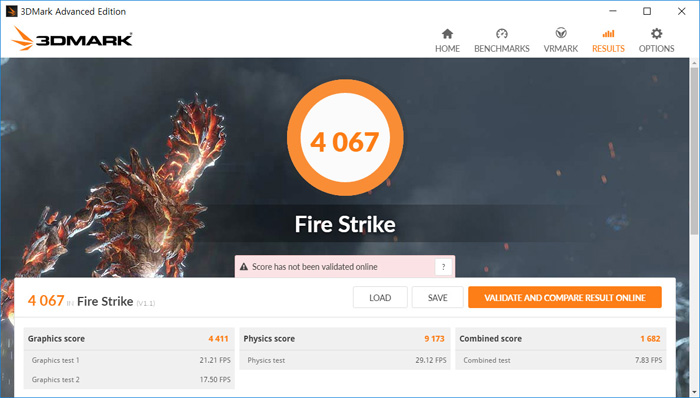
Task: Click the 3DMark logo in the header
Action: (x=72, y=38)
